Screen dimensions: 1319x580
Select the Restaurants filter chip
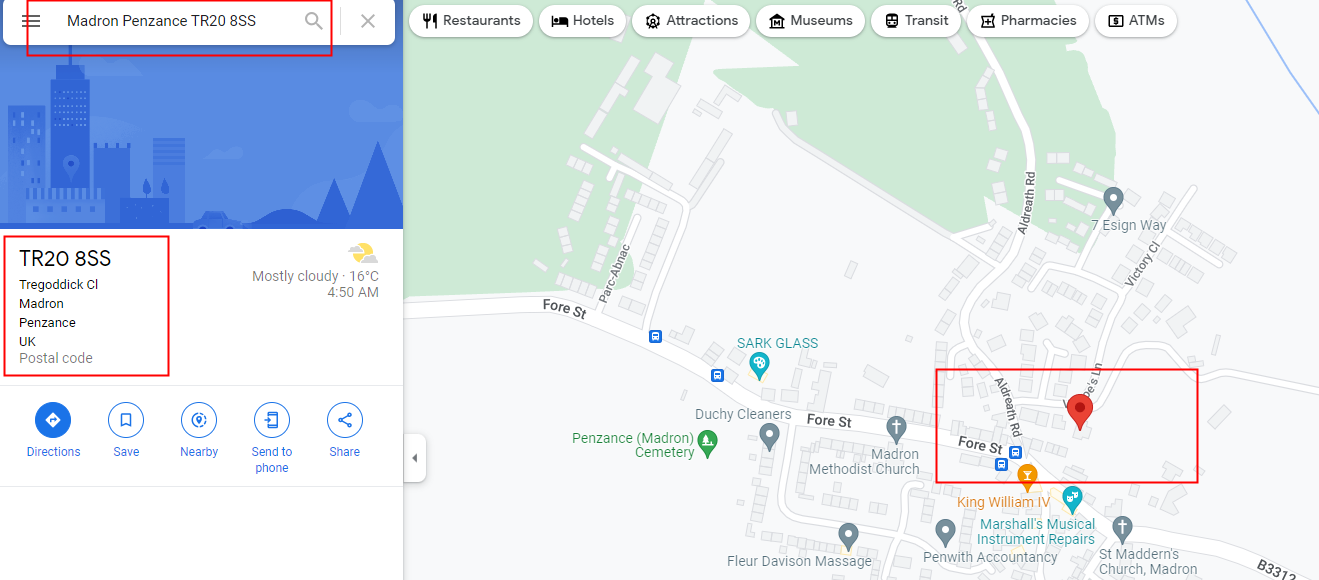pos(471,20)
